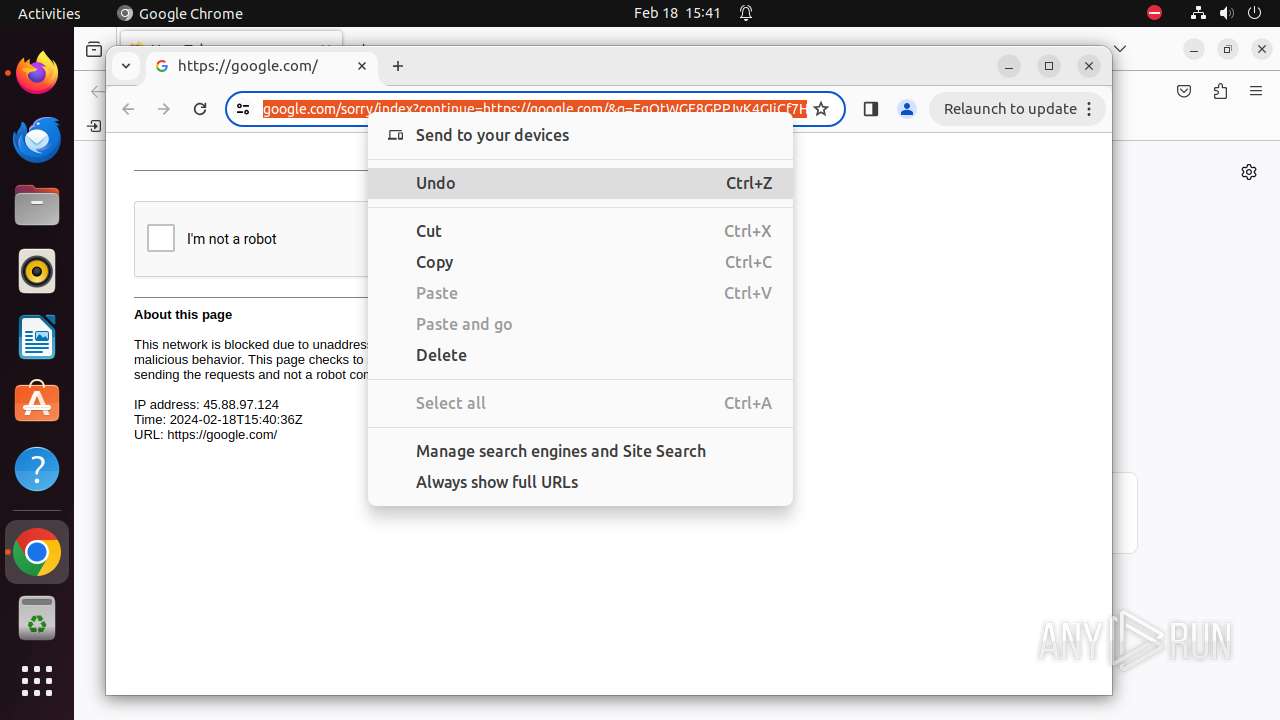Open Chrome side panel
1280x720 pixels.
870,109
